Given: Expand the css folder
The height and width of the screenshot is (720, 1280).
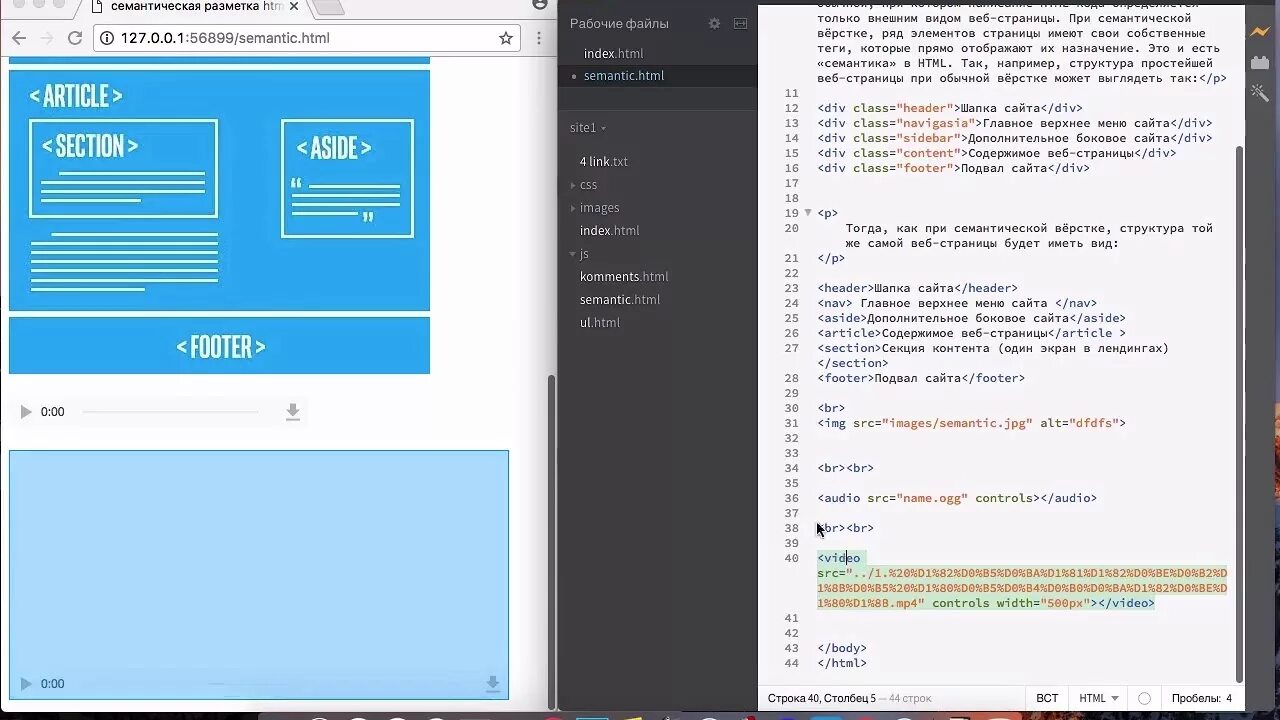Looking at the screenshot, I should coord(588,185).
